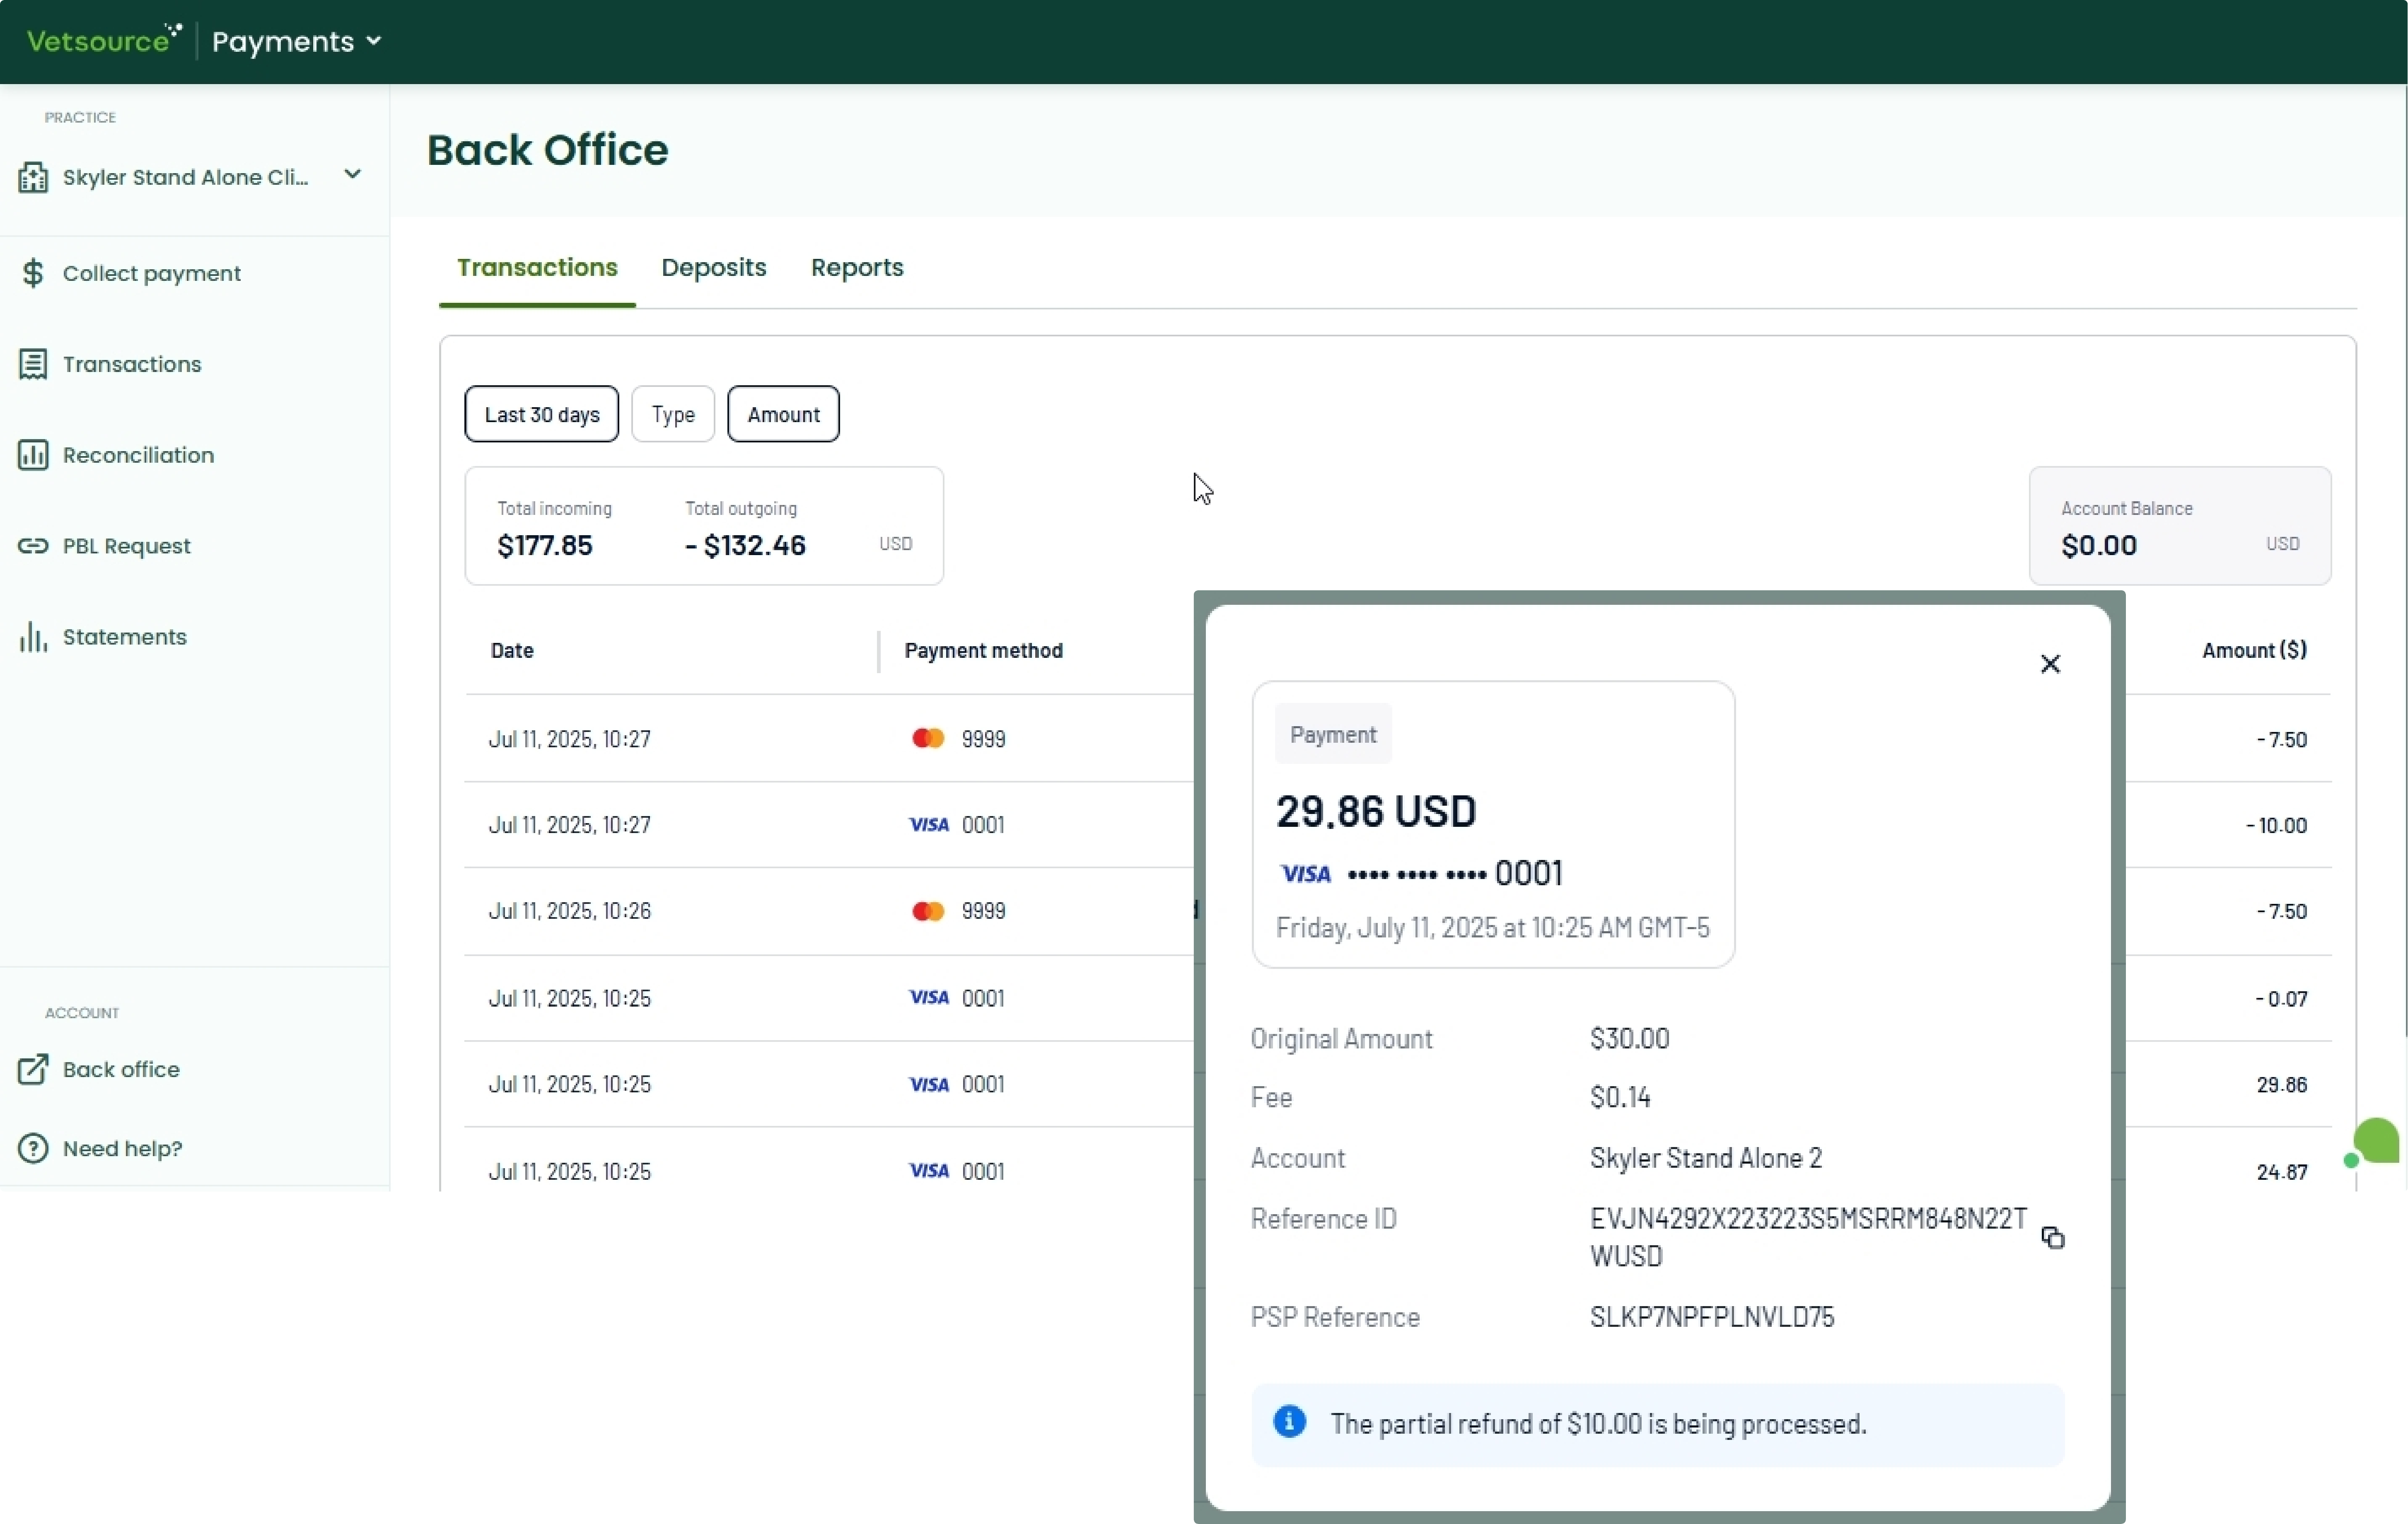The width and height of the screenshot is (2408, 1524).
Task: Click the Visa logo in payment card
Action: [1306, 874]
